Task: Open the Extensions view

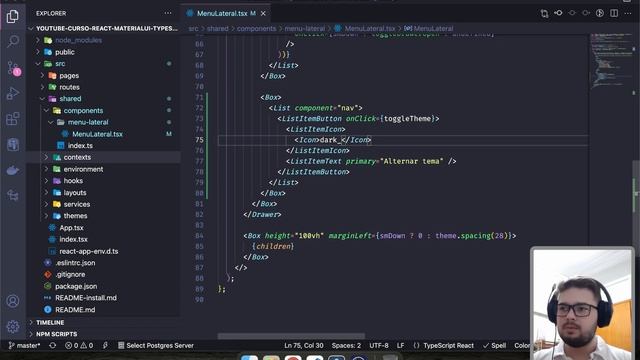Action: click(x=13, y=119)
